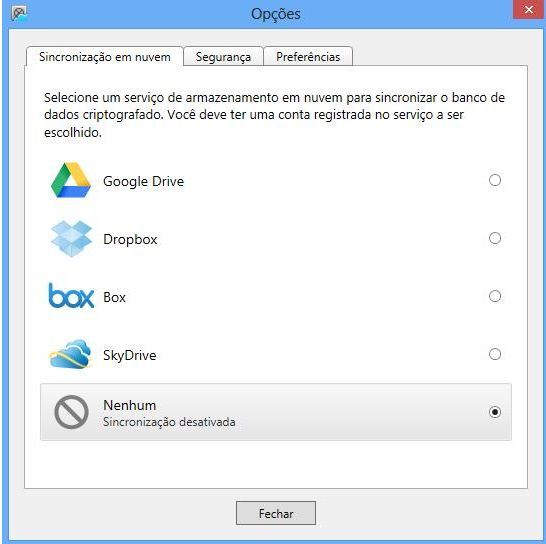Image resolution: width=546 pixels, height=544 pixels.
Task: Click the Dropbox open-box icon
Action: tap(71, 239)
